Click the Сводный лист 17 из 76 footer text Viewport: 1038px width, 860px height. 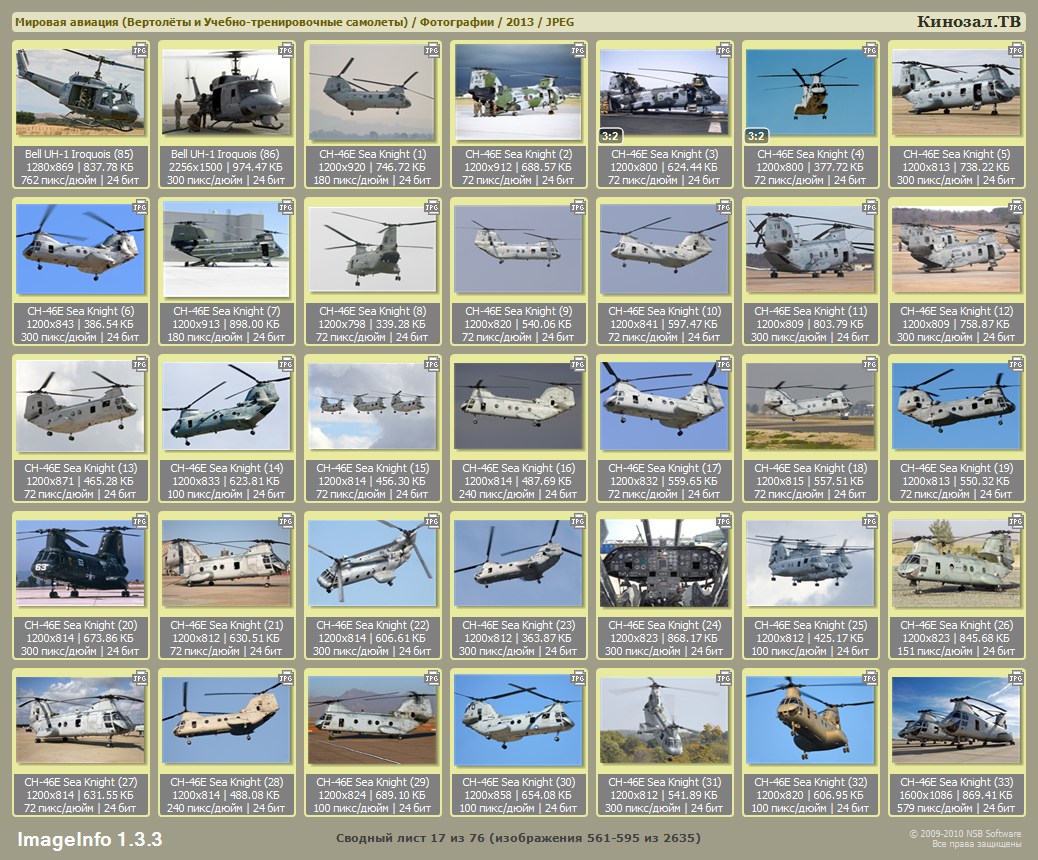pyautogui.click(x=518, y=838)
